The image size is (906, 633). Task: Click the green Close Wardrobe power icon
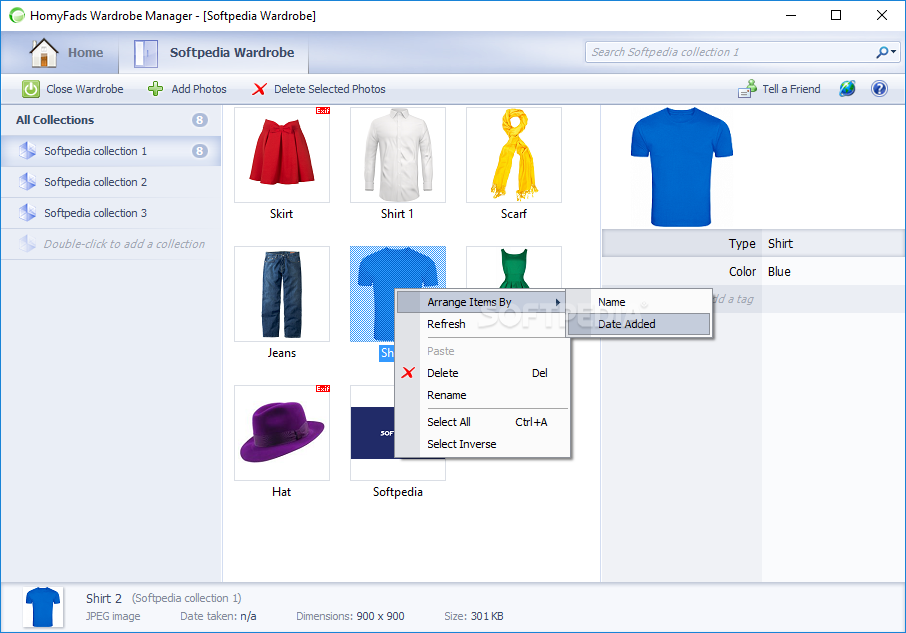pyautogui.click(x=31, y=89)
